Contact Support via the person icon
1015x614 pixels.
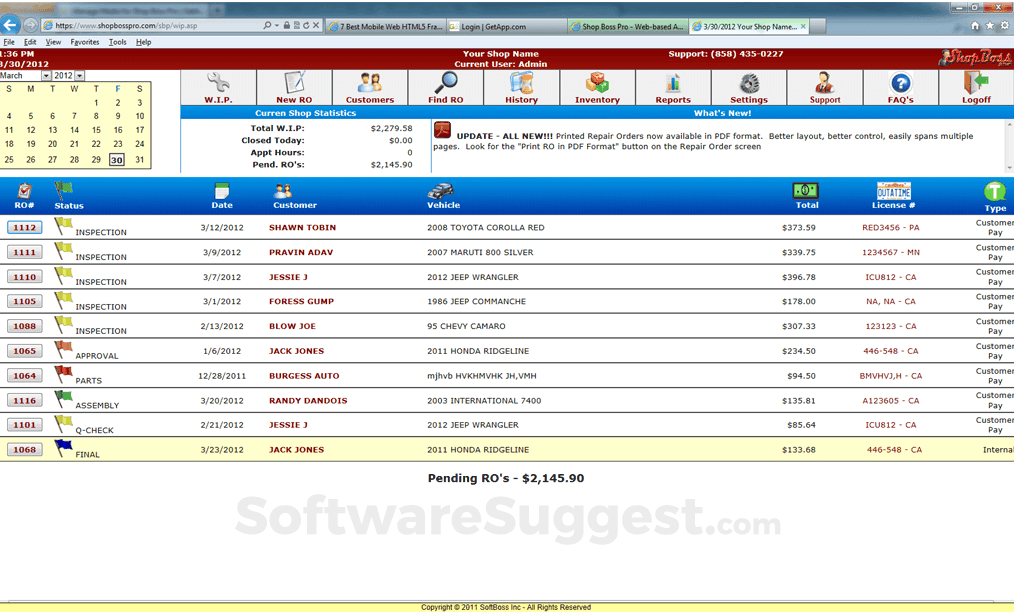pos(824,80)
